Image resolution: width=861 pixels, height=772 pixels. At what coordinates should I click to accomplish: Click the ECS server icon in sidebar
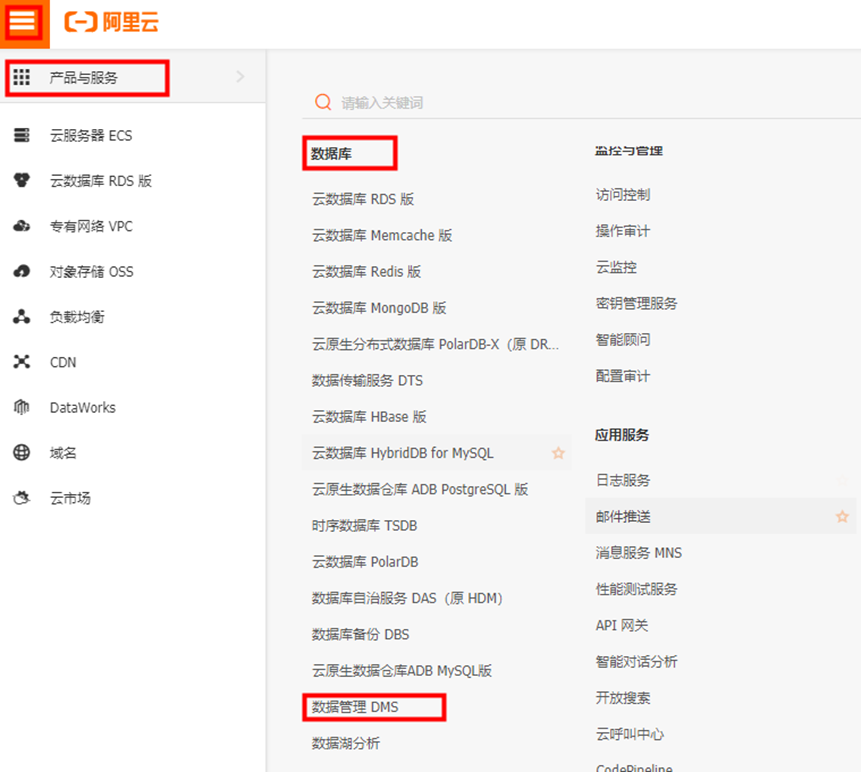[x=21, y=135]
